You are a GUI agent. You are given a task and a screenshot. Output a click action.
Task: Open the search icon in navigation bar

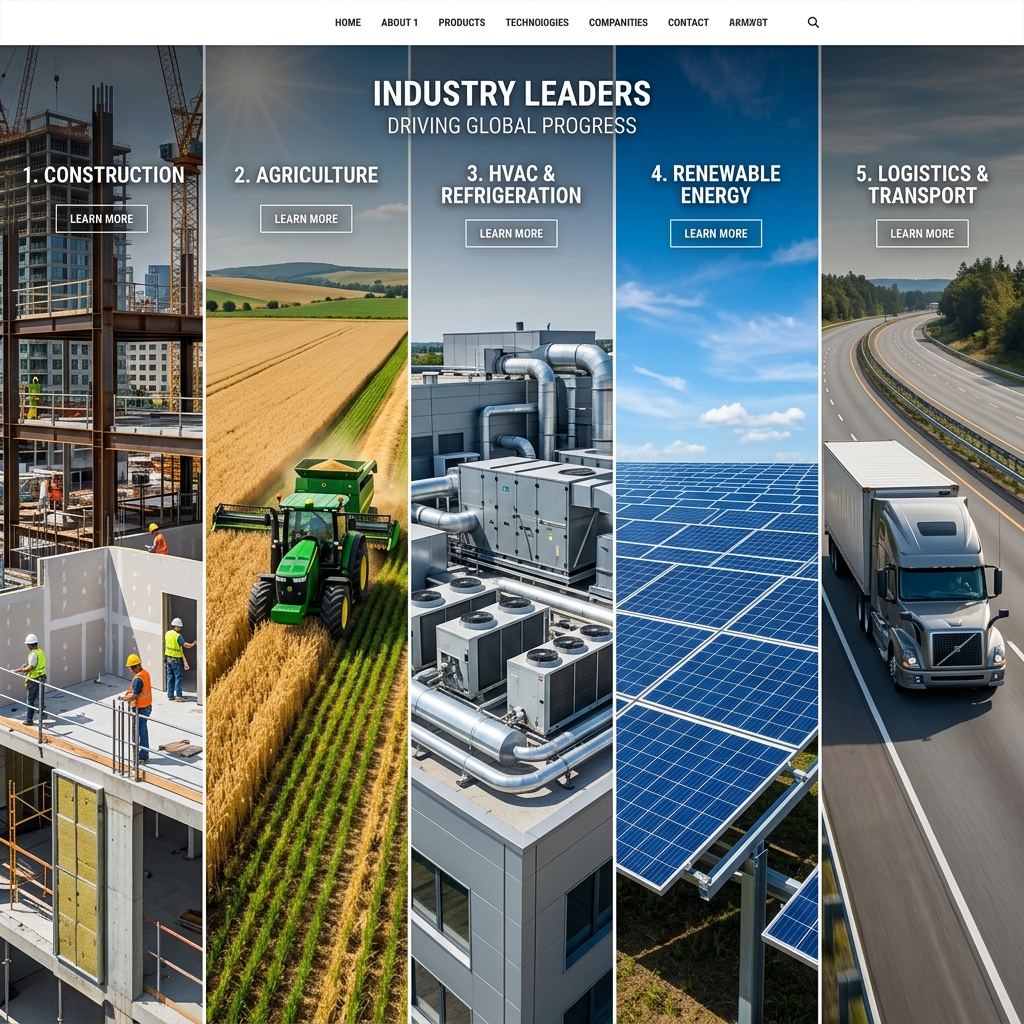coord(813,22)
